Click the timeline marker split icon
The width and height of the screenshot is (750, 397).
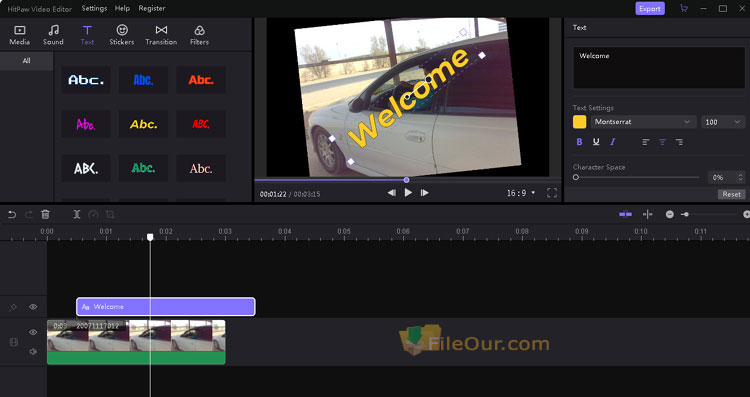coord(648,215)
